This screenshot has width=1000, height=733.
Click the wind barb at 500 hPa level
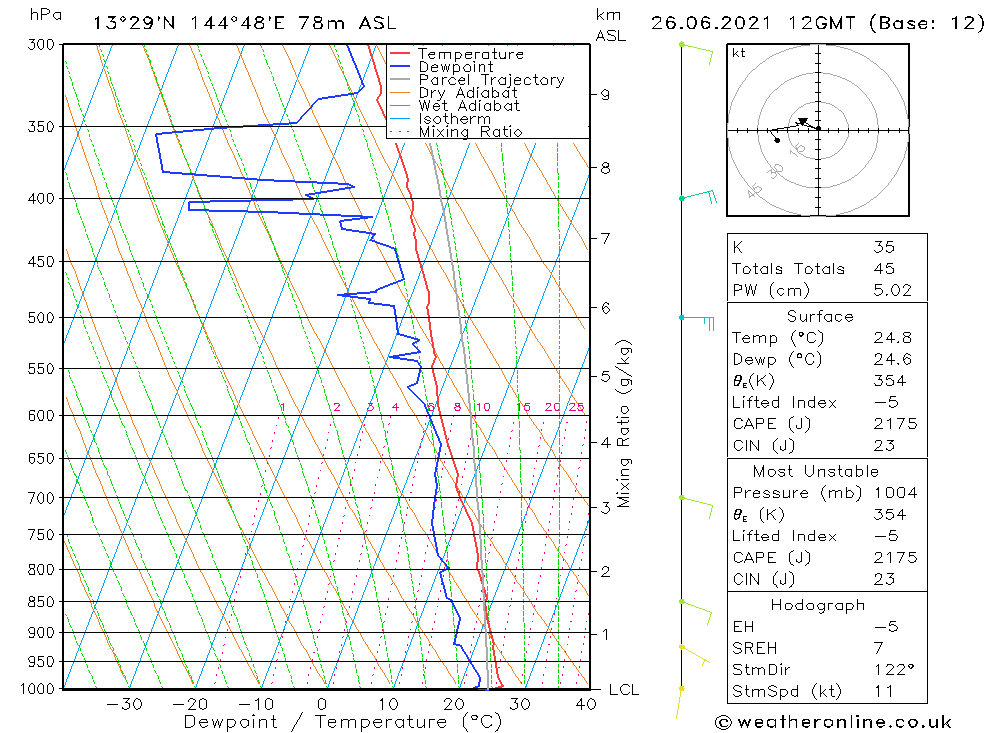tap(698, 322)
